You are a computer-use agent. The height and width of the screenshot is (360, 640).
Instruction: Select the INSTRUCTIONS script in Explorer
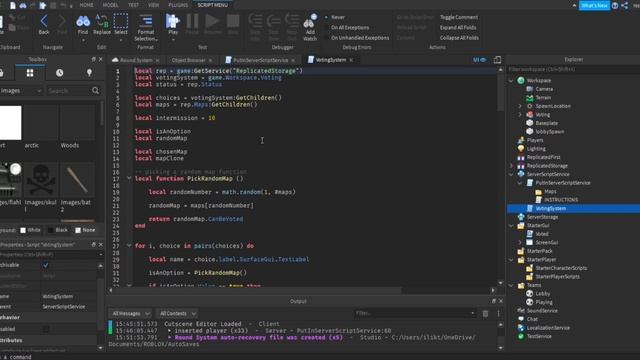coord(560,200)
